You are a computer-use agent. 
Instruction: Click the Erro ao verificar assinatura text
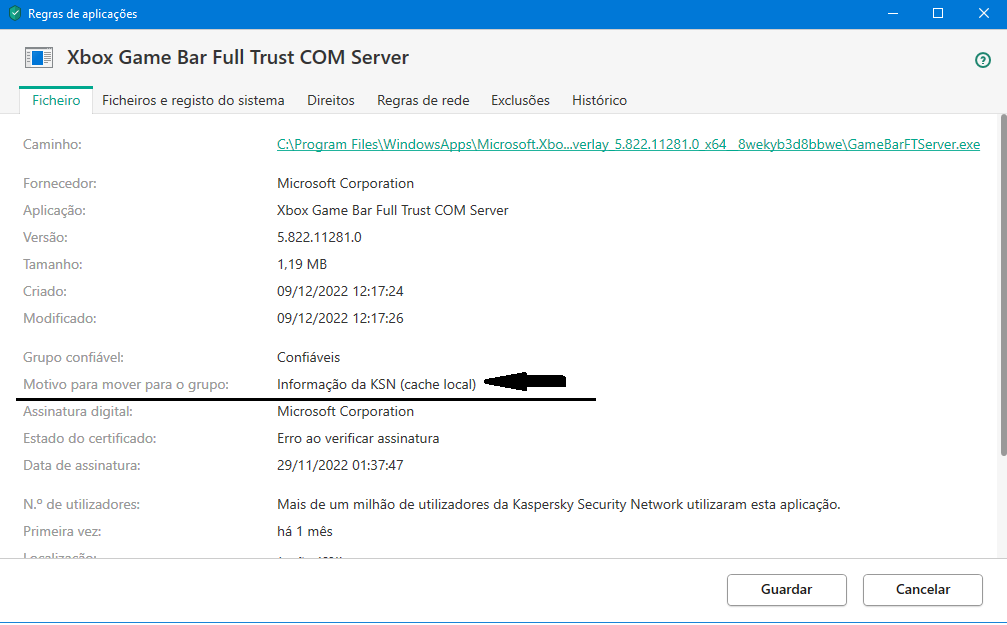358,438
